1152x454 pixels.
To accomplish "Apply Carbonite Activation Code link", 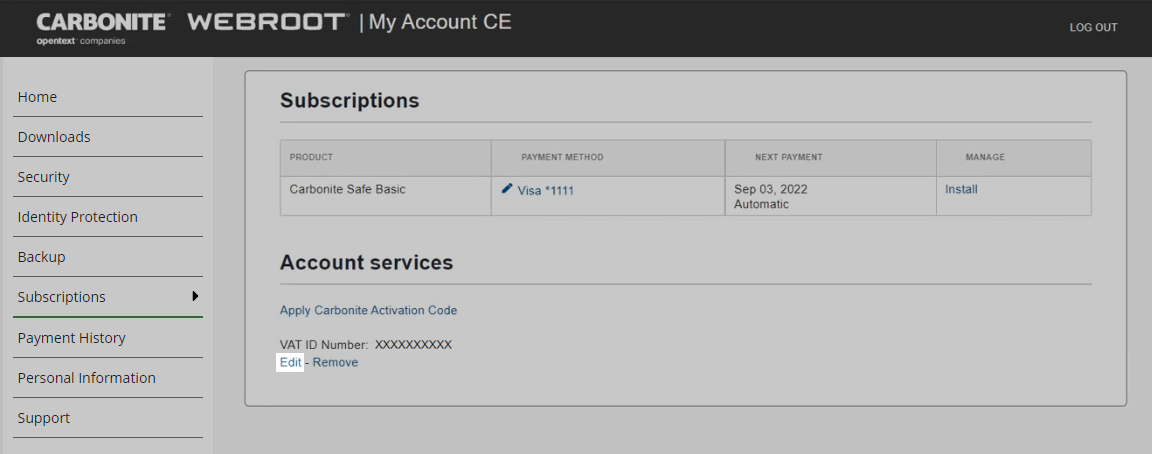I will tap(368, 310).
